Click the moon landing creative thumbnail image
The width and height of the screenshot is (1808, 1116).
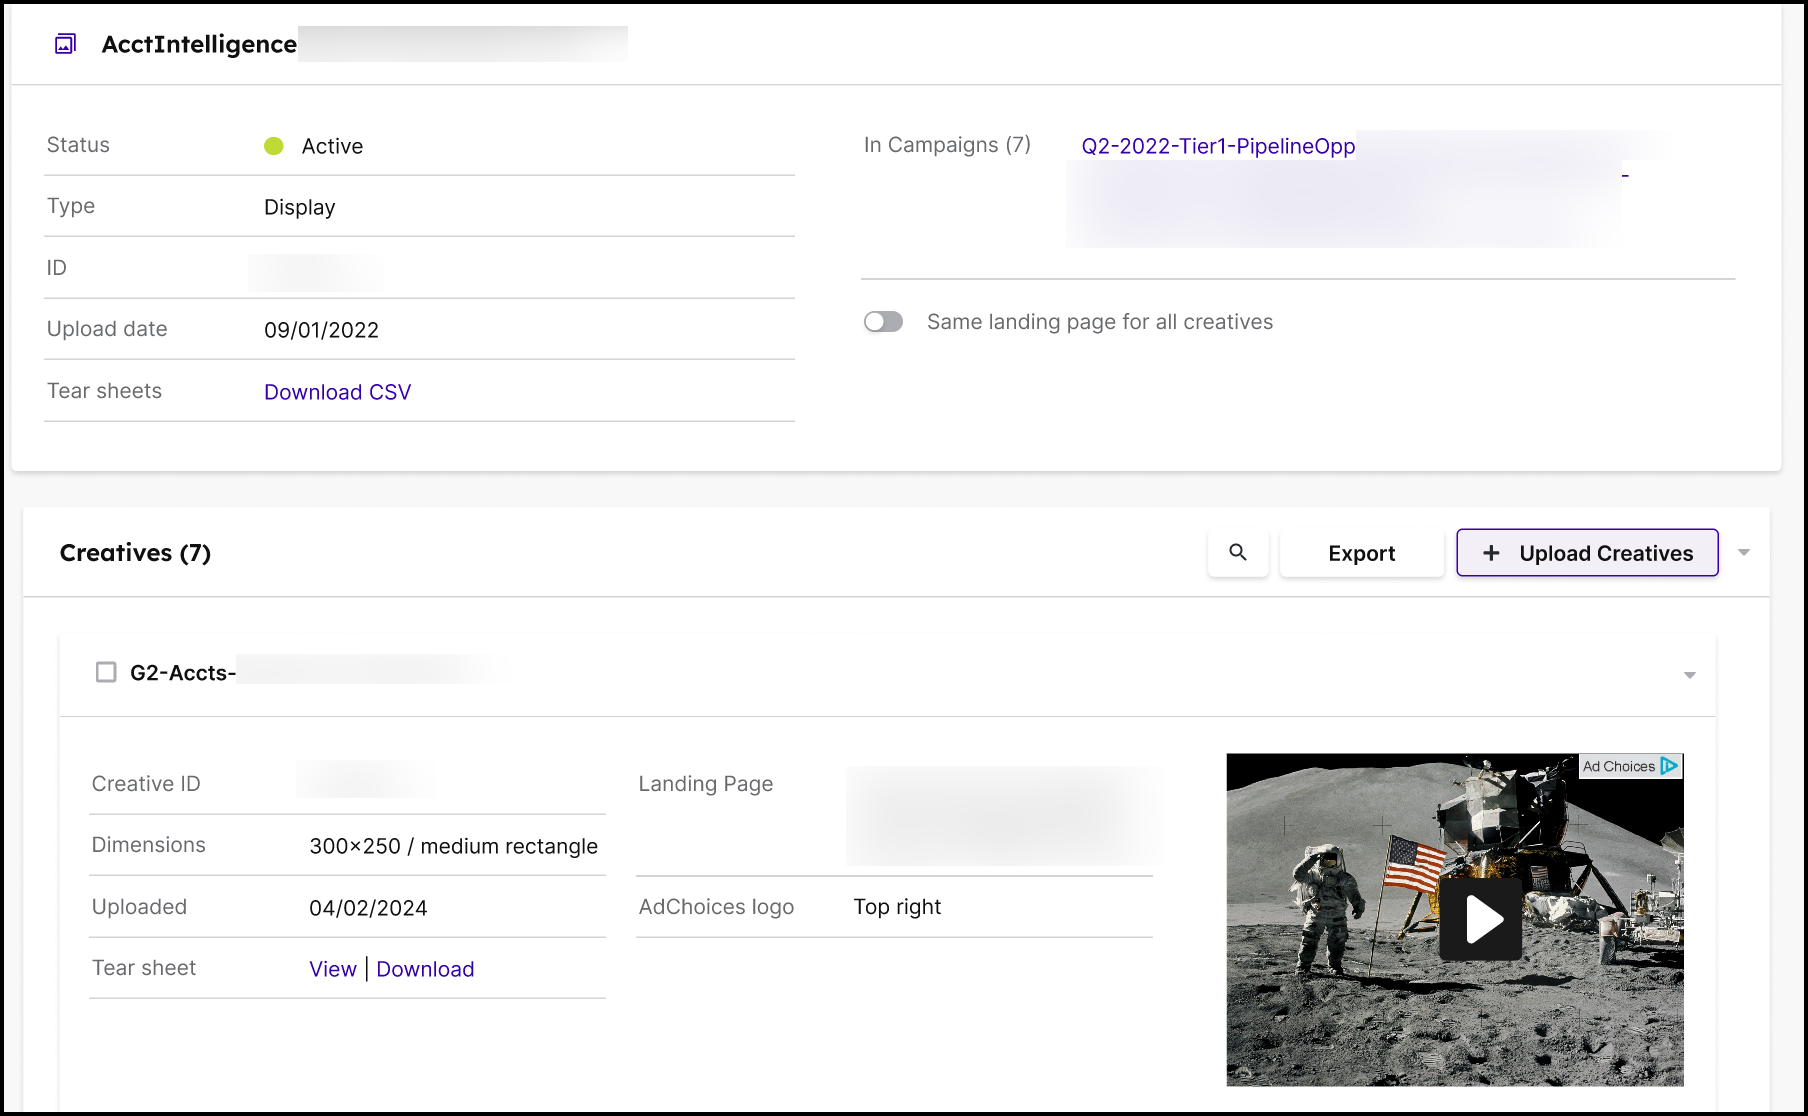[1455, 919]
